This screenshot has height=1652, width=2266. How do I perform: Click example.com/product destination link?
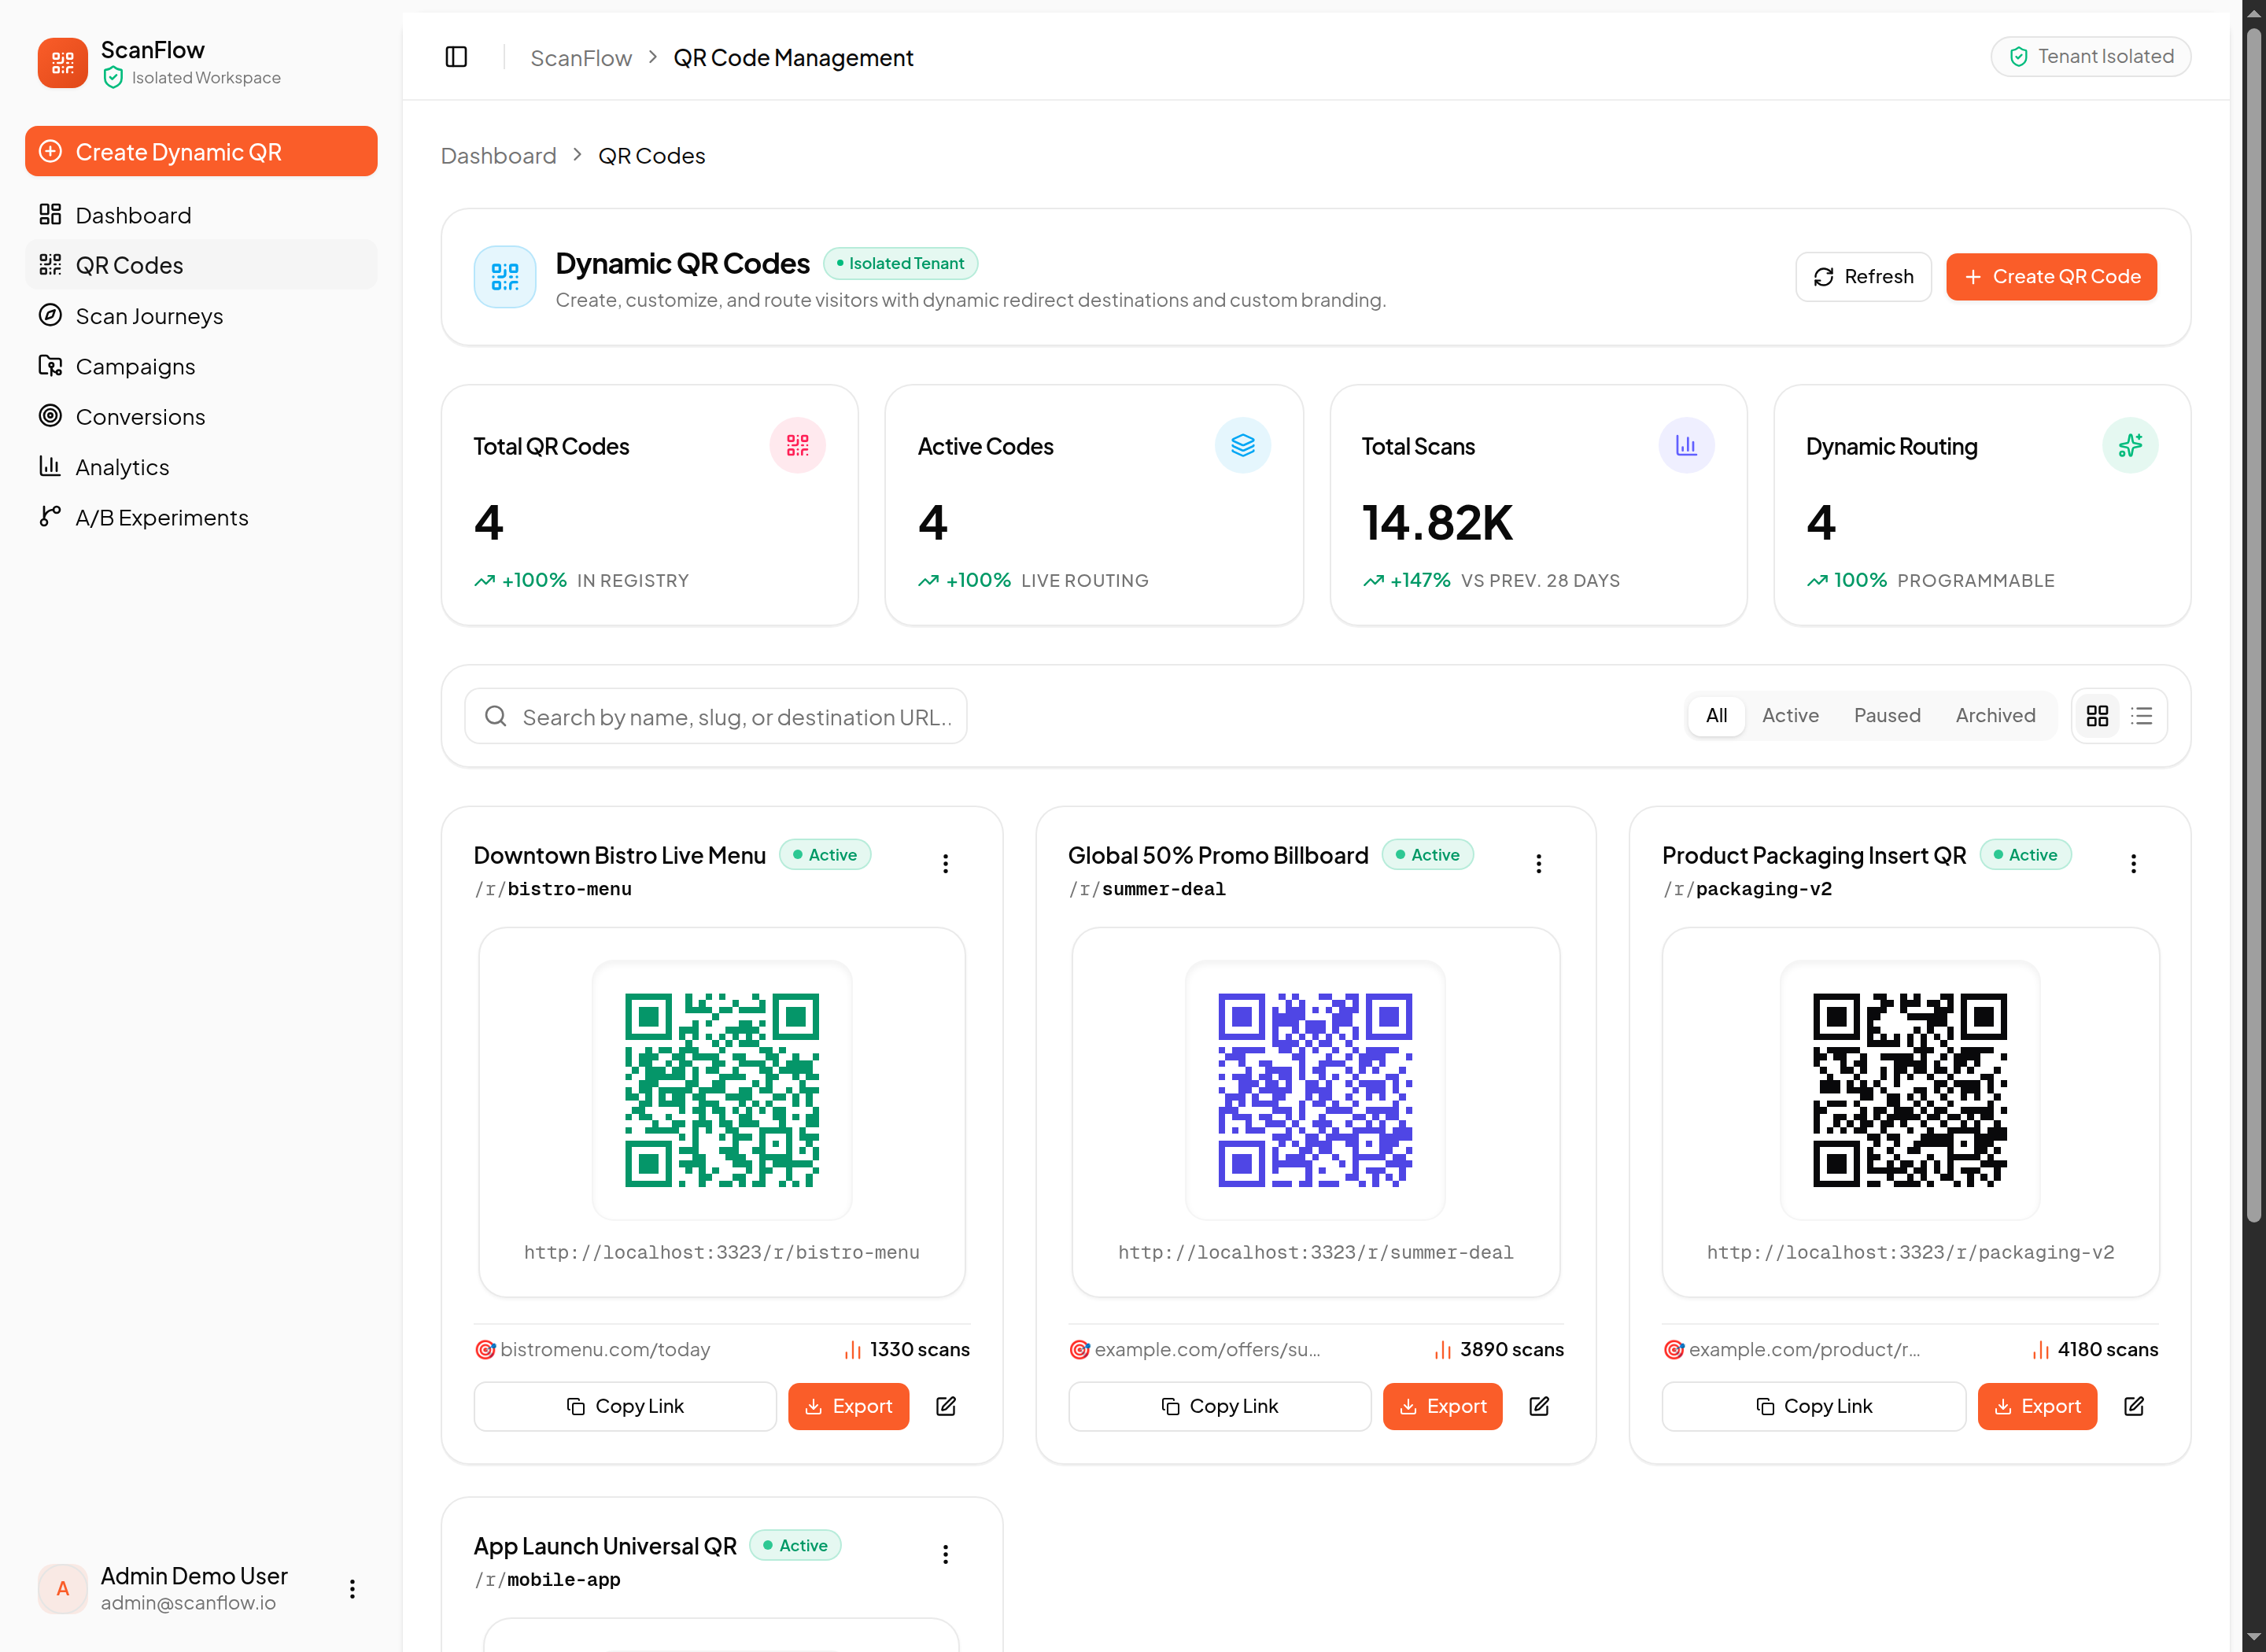coord(1804,1350)
